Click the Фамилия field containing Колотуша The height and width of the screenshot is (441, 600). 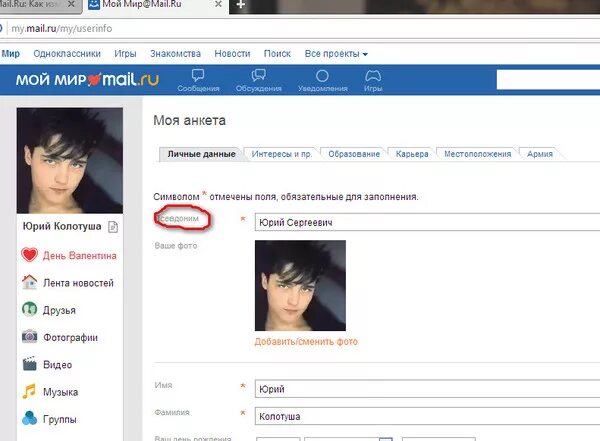pyautogui.click(x=427, y=416)
